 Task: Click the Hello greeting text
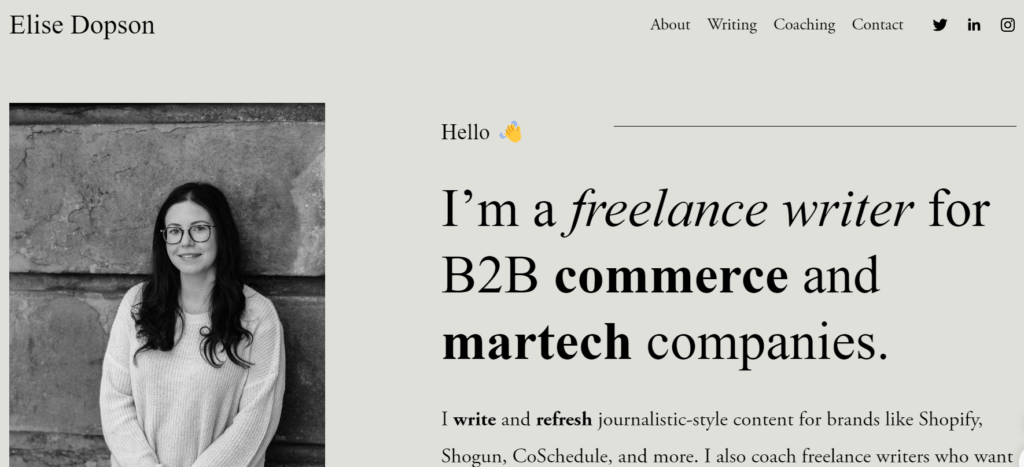[x=465, y=132]
